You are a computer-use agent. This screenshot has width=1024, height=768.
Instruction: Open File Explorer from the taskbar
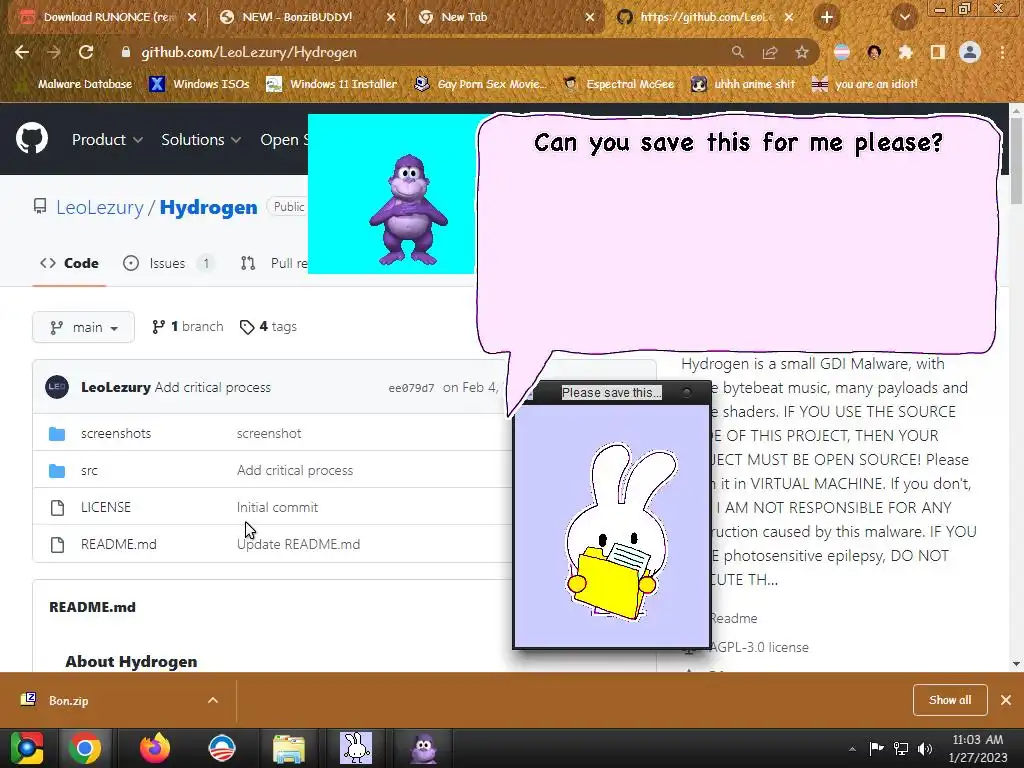[289, 748]
